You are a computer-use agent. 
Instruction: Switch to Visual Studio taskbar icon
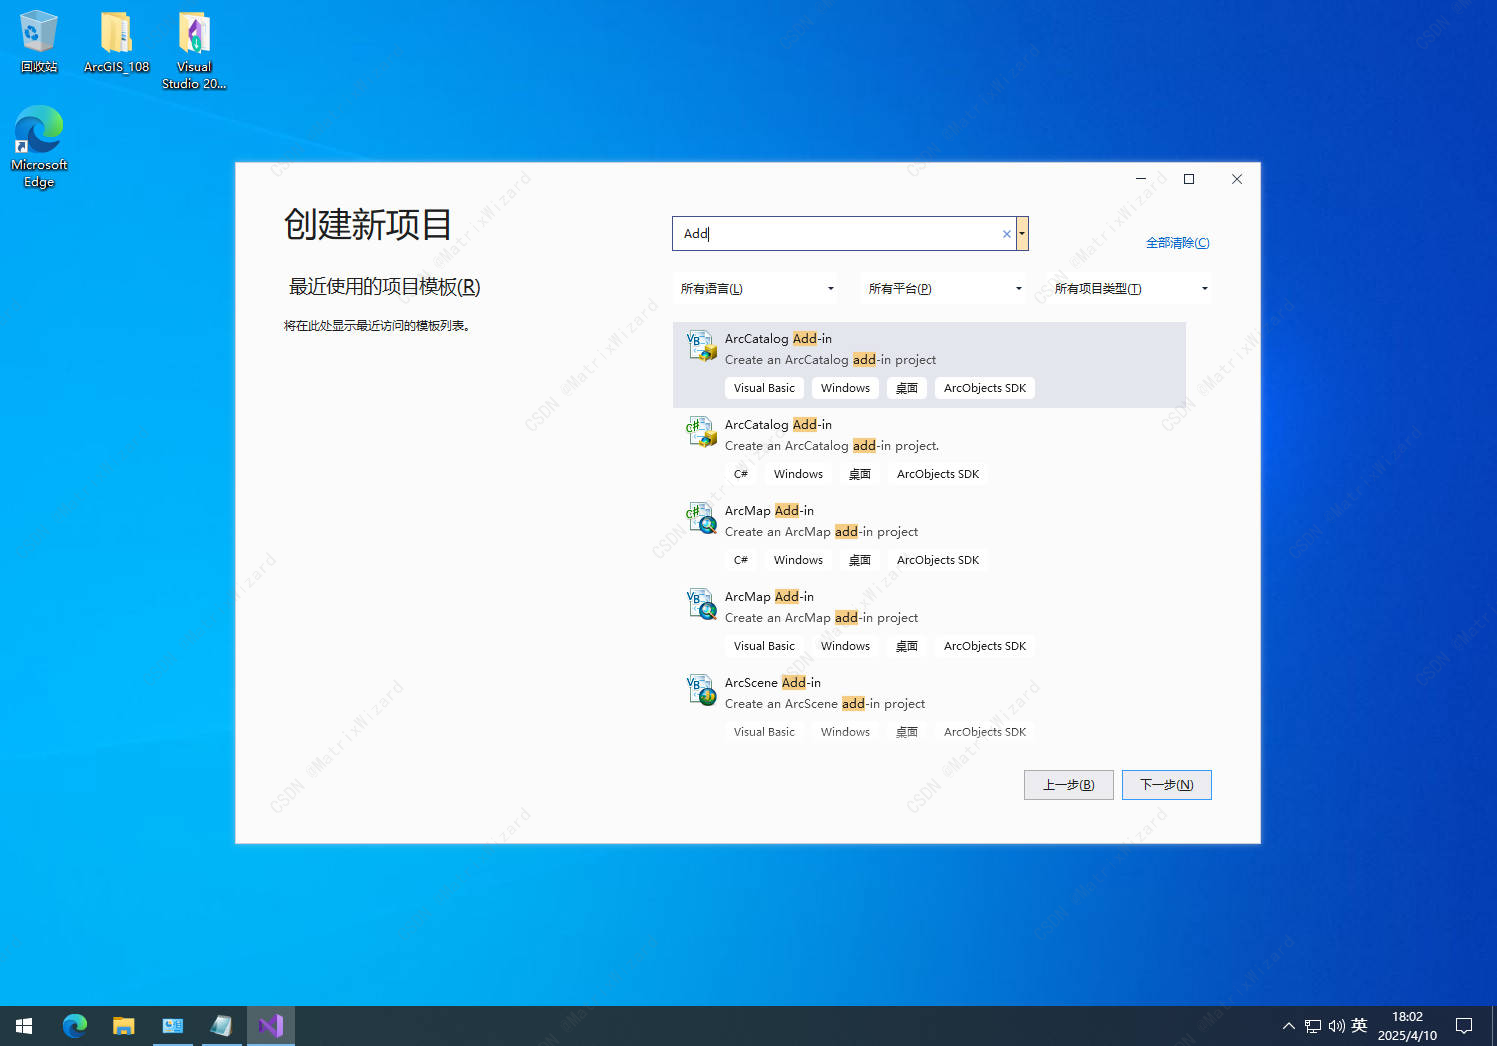click(x=271, y=1026)
